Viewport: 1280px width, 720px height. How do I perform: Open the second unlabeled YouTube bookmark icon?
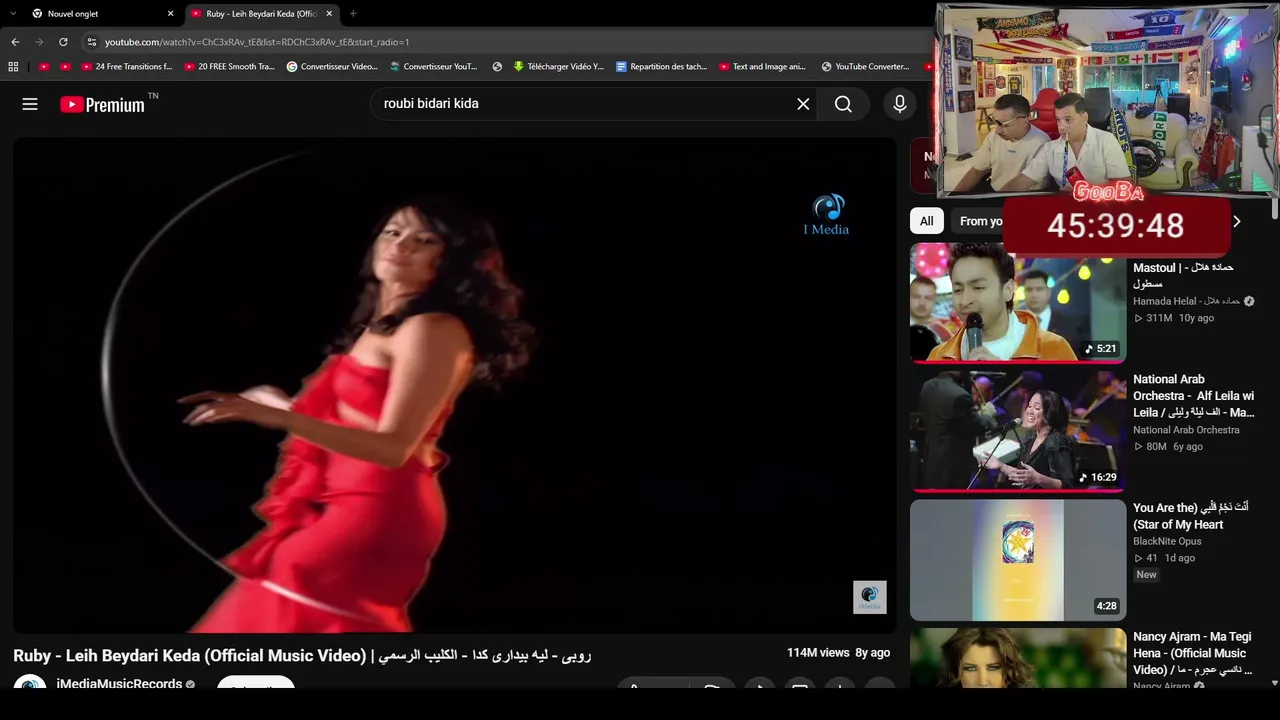click(x=65, y=67)
